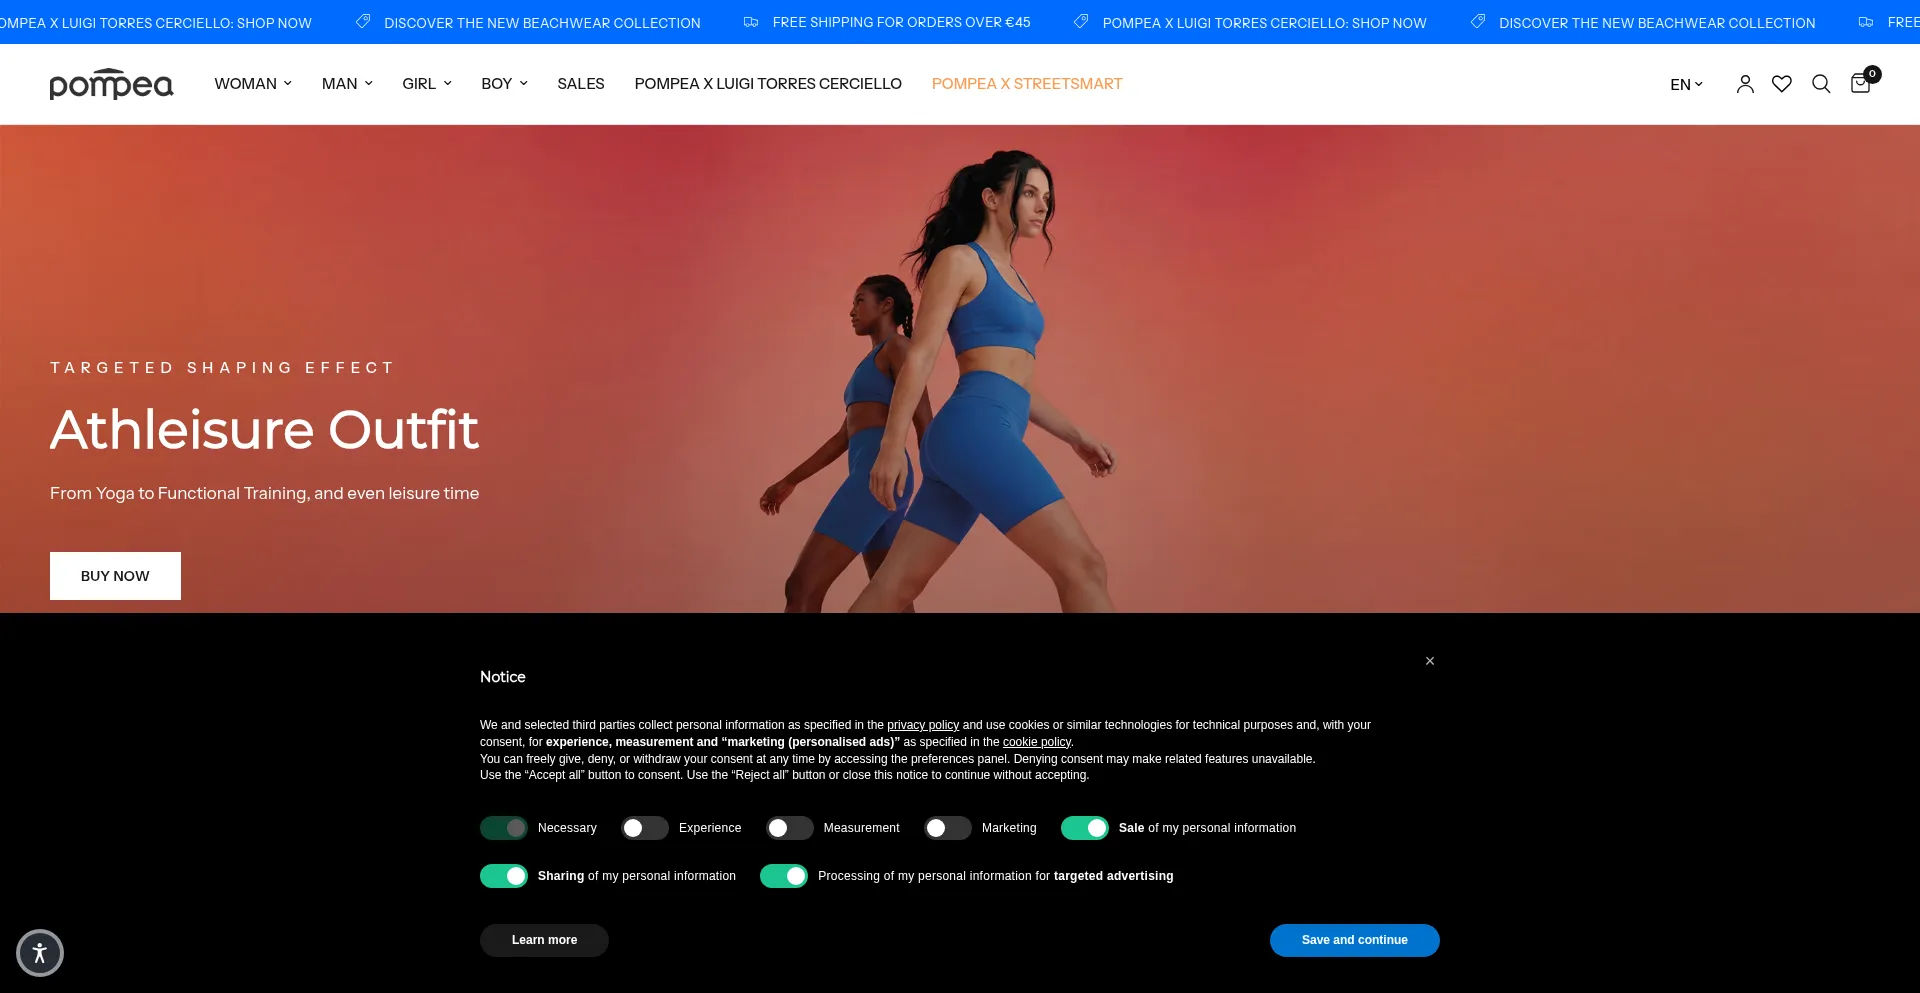The image size is (1920, 993).
Task: Enable the Experience cookies switch
Action: click(645, 828)
